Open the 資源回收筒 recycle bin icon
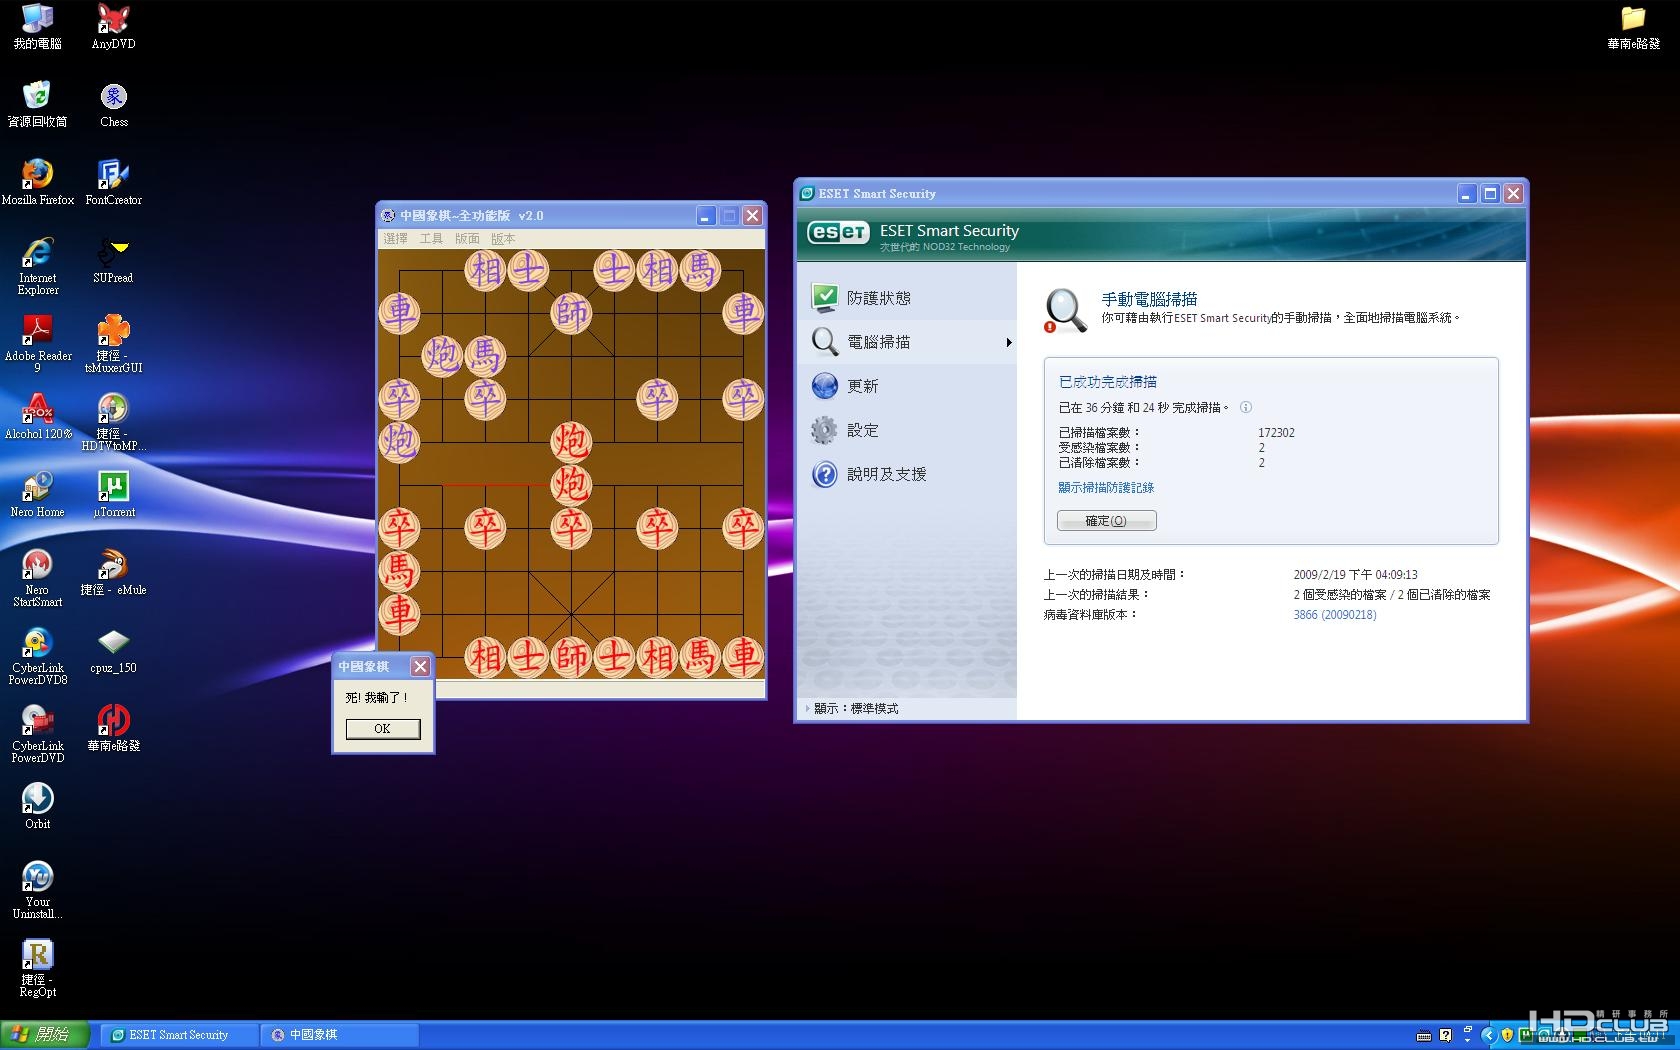The width and height of the screenshot is (1680, 1050). (x=37, y=104)
